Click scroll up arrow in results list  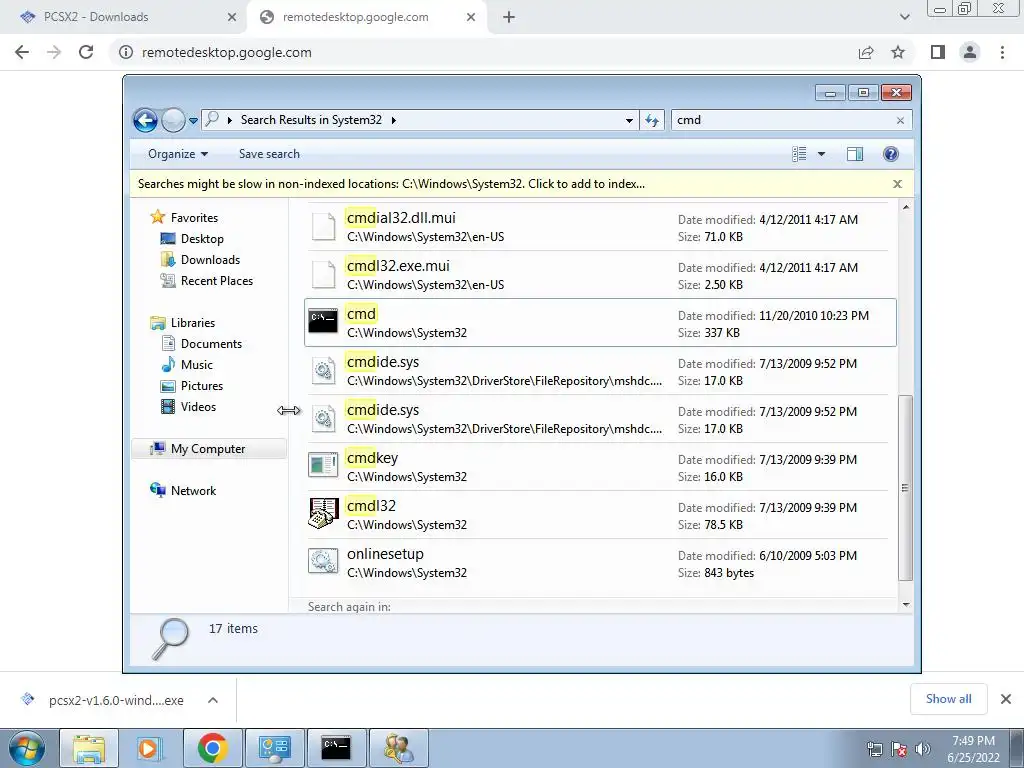(x=906, y=207)
